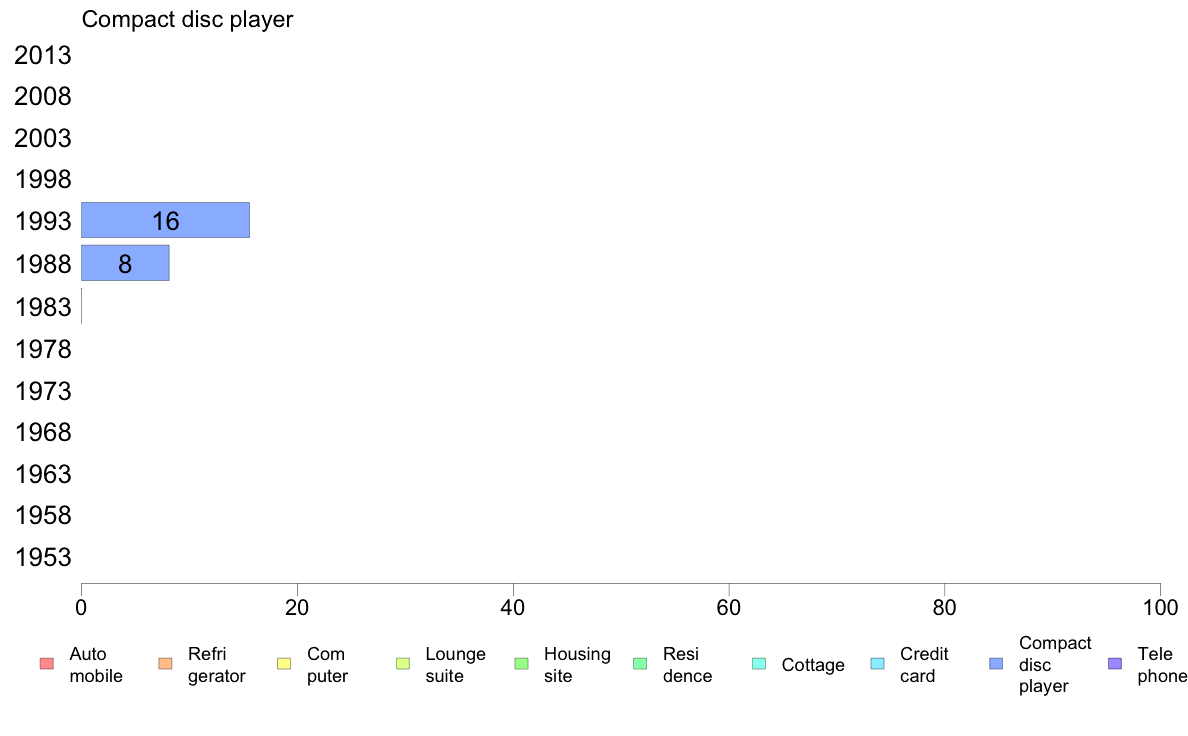The width and height of the screenshot is (1188, 736).
Task: Click the thin 1983 bar sliver
Action: tap(81, 306)
